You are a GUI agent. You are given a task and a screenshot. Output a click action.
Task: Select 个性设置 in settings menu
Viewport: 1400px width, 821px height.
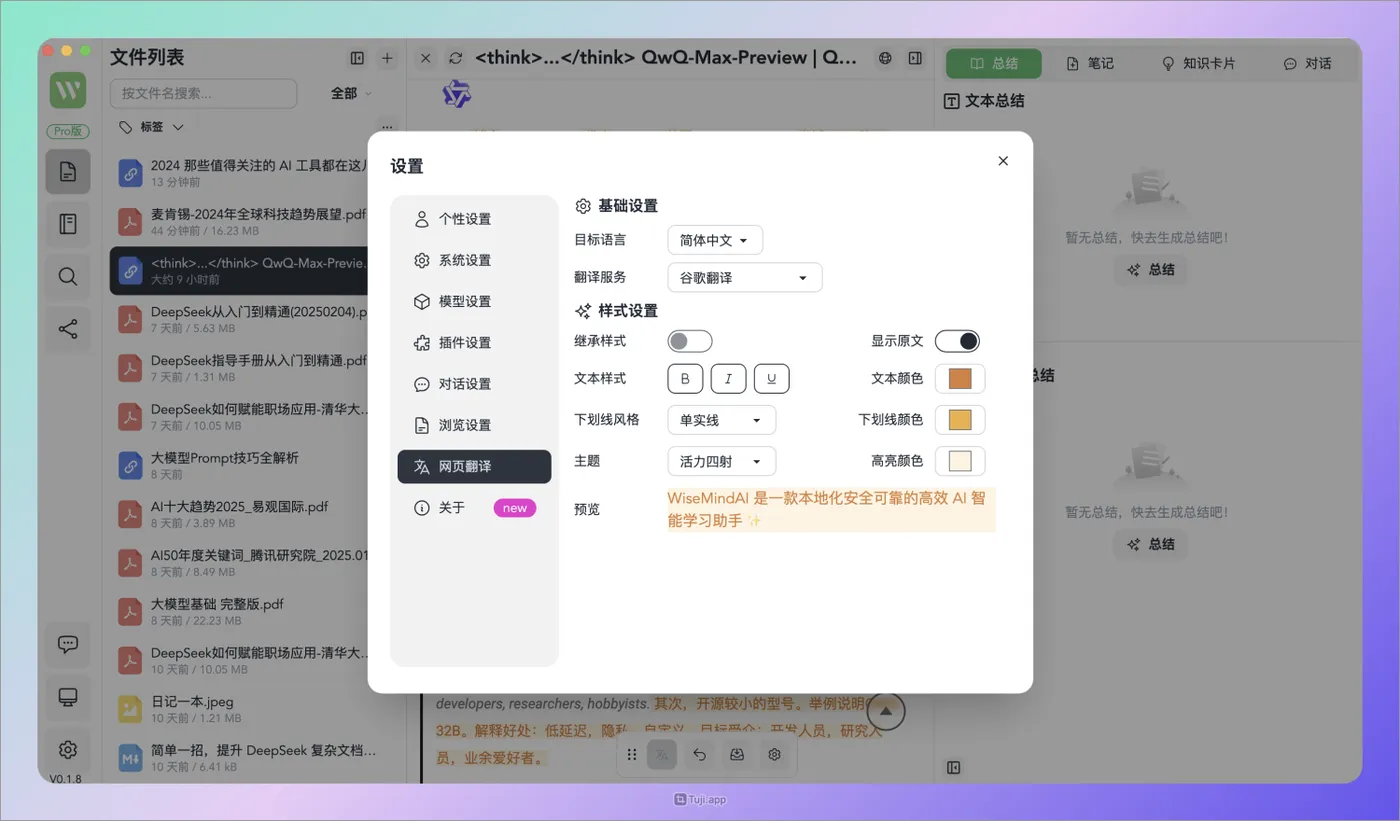[474, 219]
